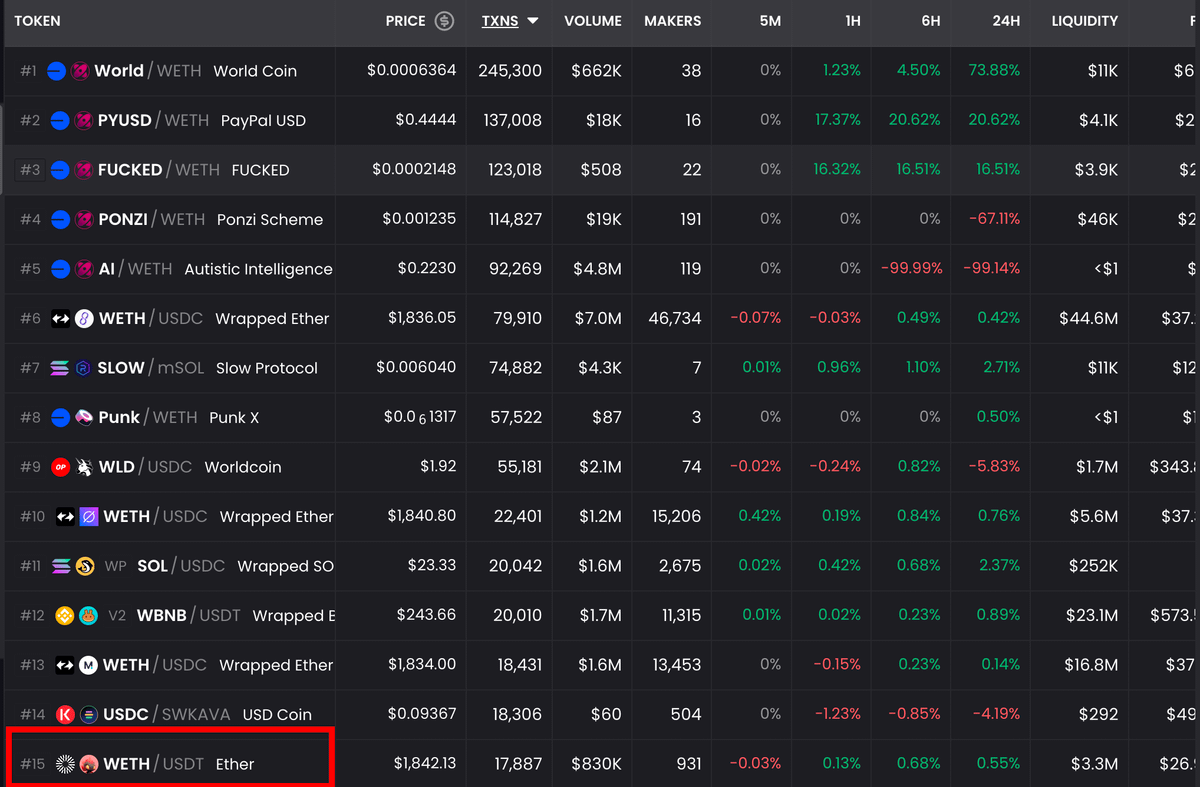Select the #9 rank number
This screenshot has height=787, width=1200.
pos(31,467)
